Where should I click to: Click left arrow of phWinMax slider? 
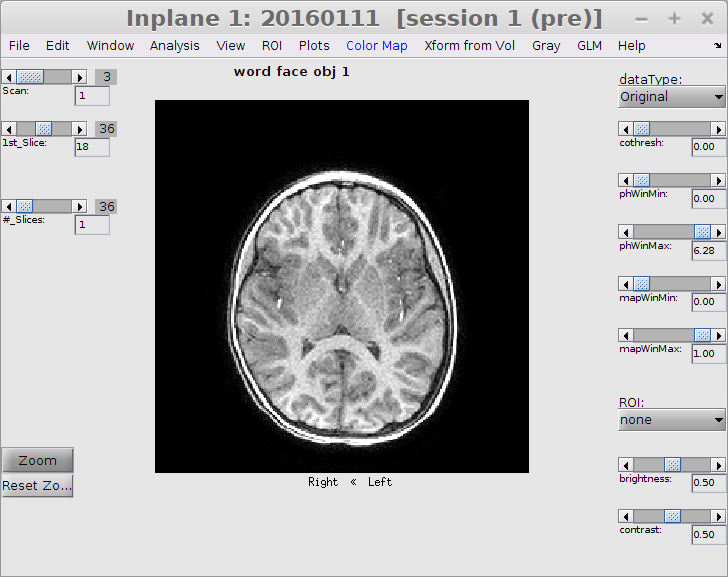tap(625, 232)
